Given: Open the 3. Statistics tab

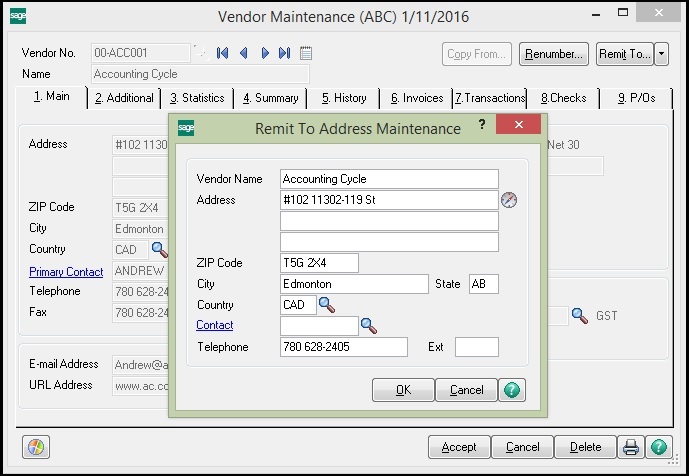Looking at the screenshot, I should click(197, 98).
